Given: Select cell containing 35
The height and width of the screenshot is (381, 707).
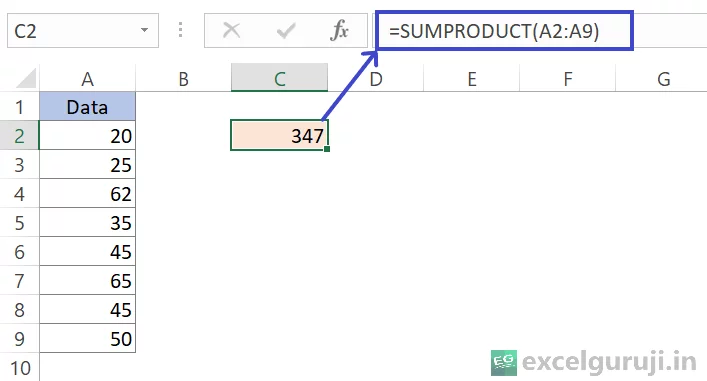Looking at the screenshot, I should click(x=87, y=223).
